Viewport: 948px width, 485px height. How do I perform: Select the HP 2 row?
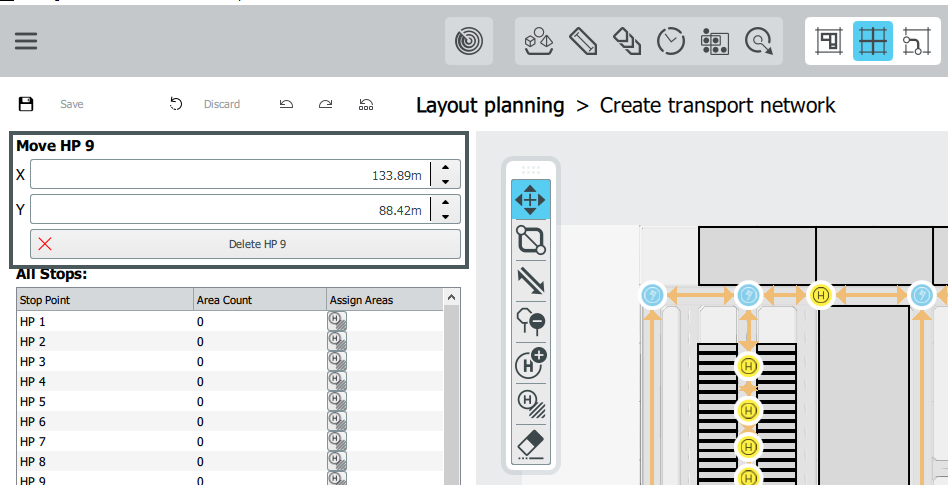[x=230, y=342]
